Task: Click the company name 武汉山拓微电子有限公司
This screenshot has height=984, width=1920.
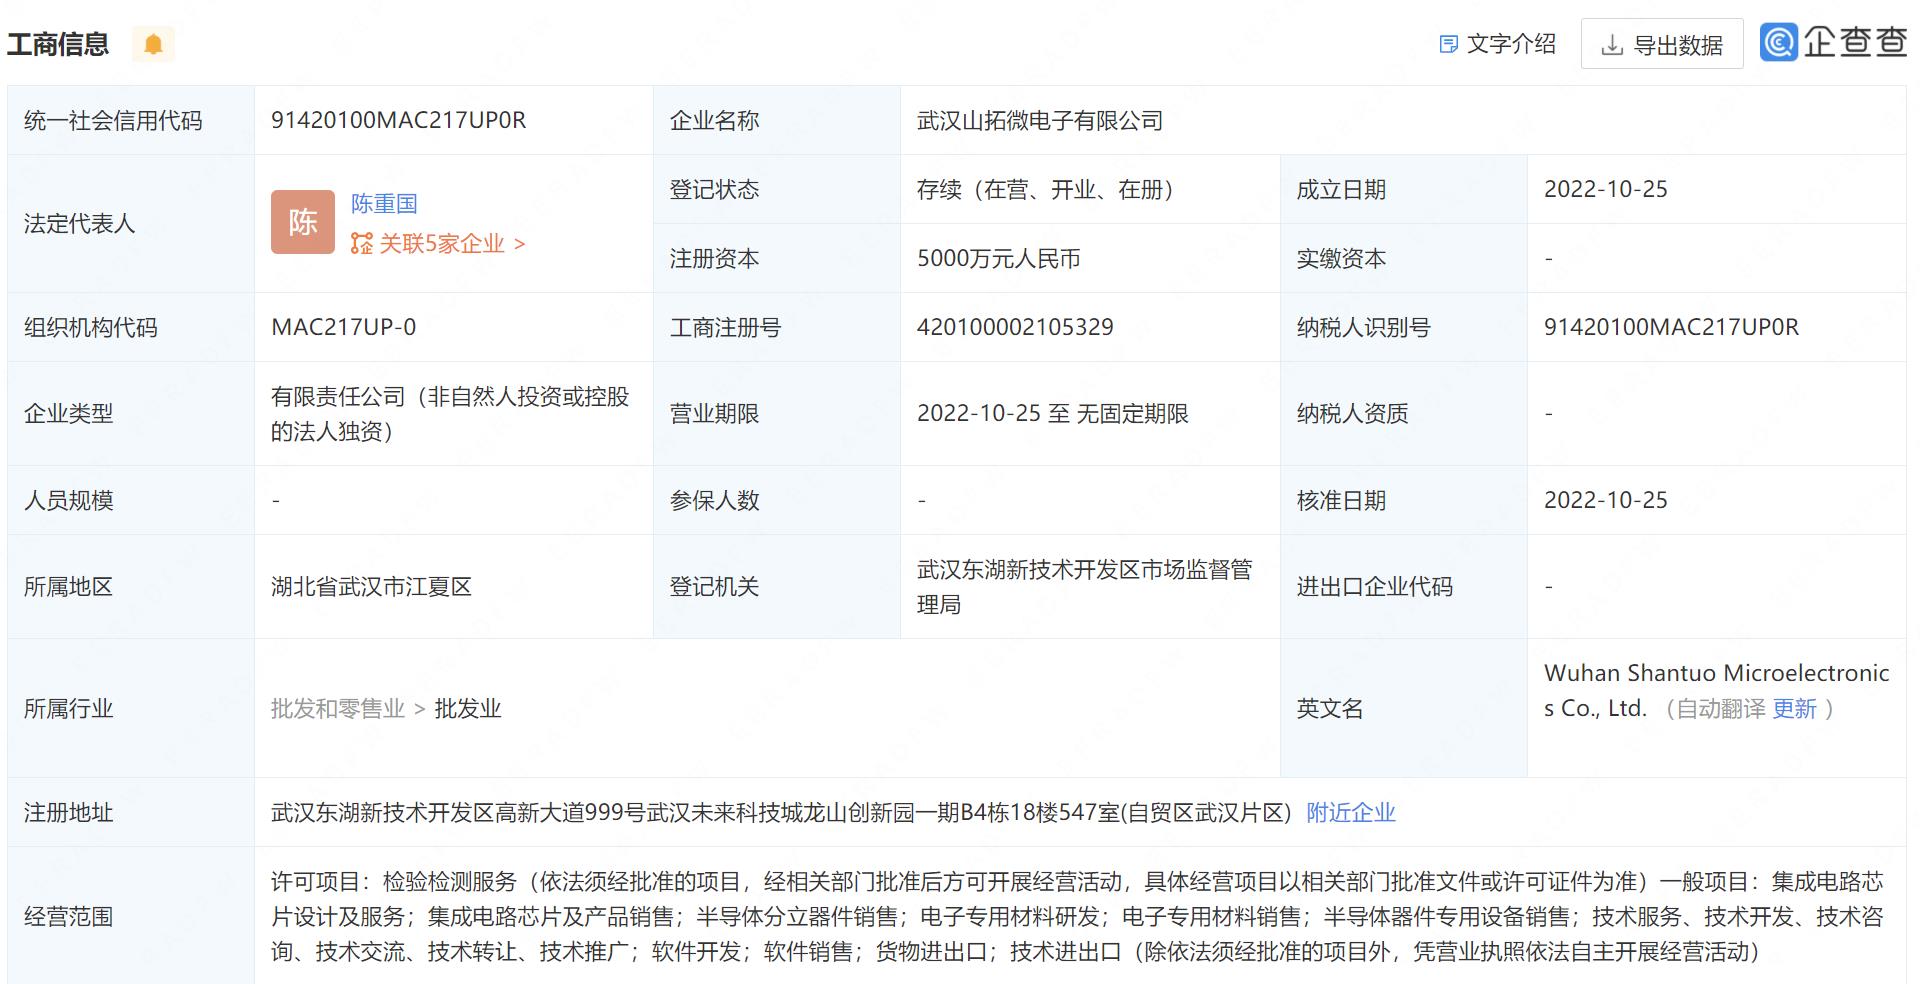Action: (1040, 121)
